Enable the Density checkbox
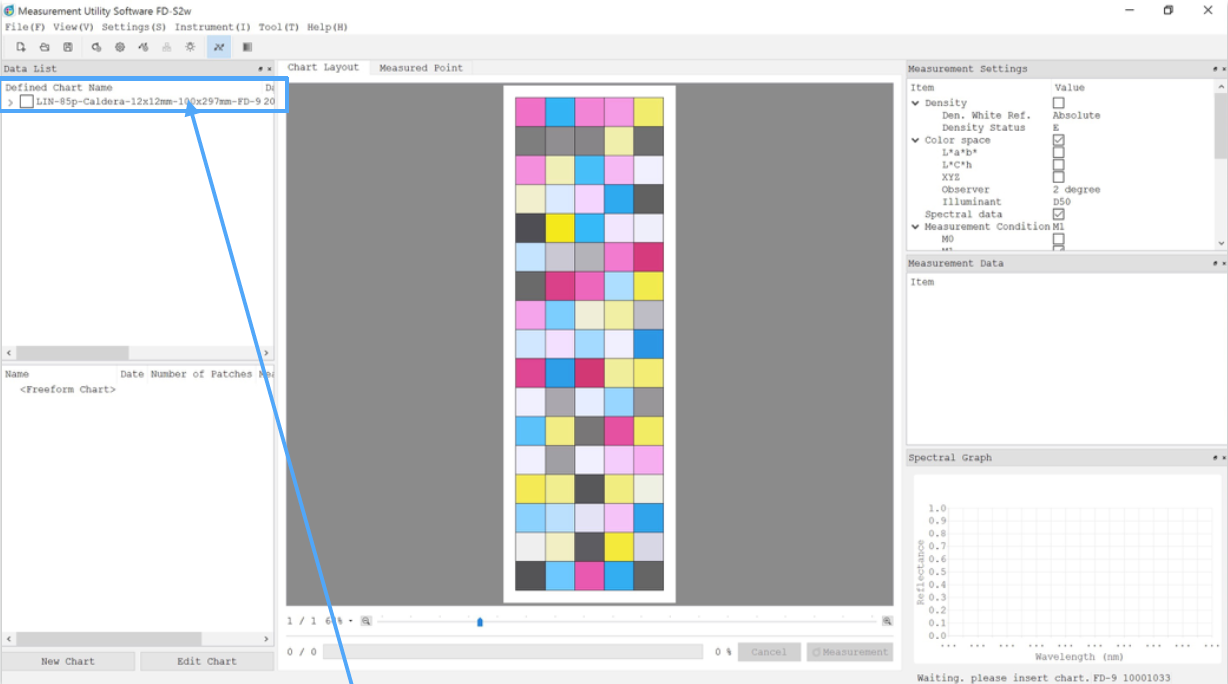 [1058, 103]
